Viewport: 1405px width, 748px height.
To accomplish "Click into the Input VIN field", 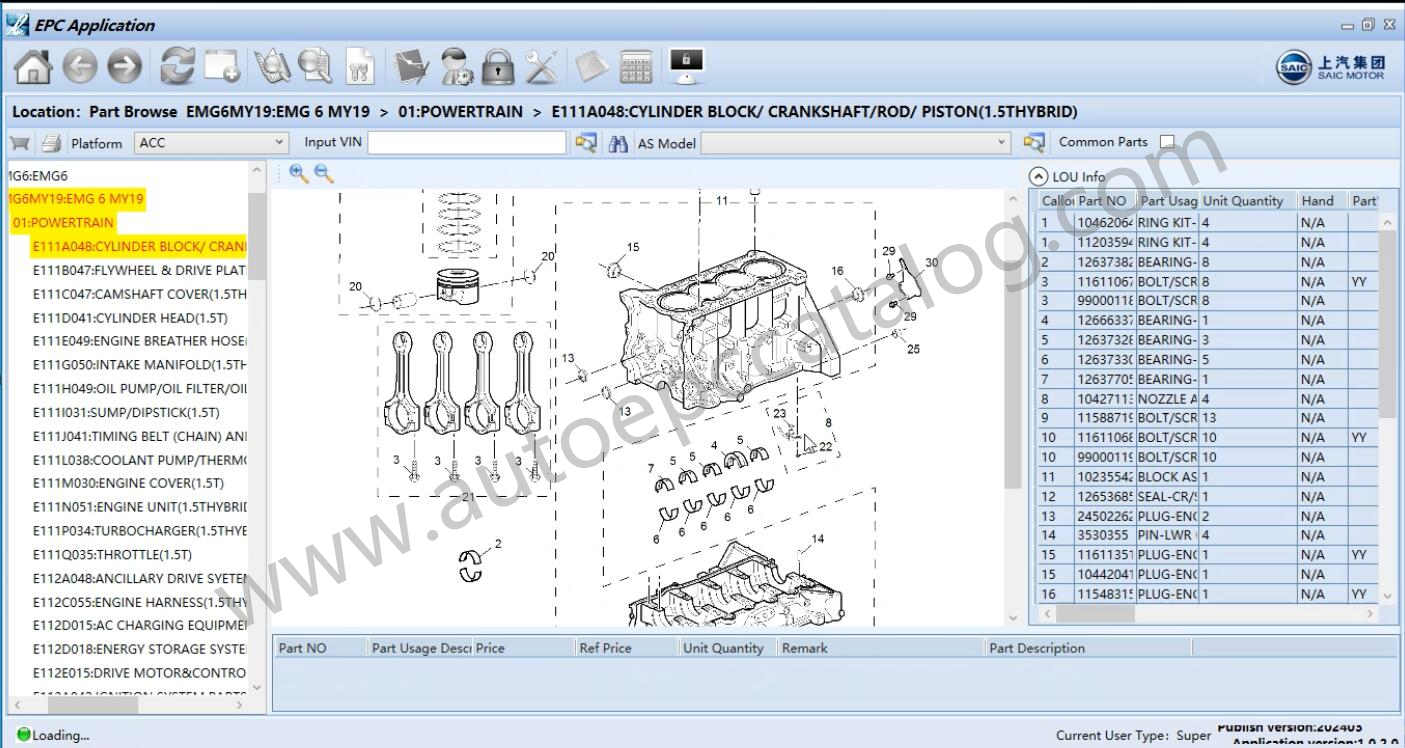I will point(466,143).
